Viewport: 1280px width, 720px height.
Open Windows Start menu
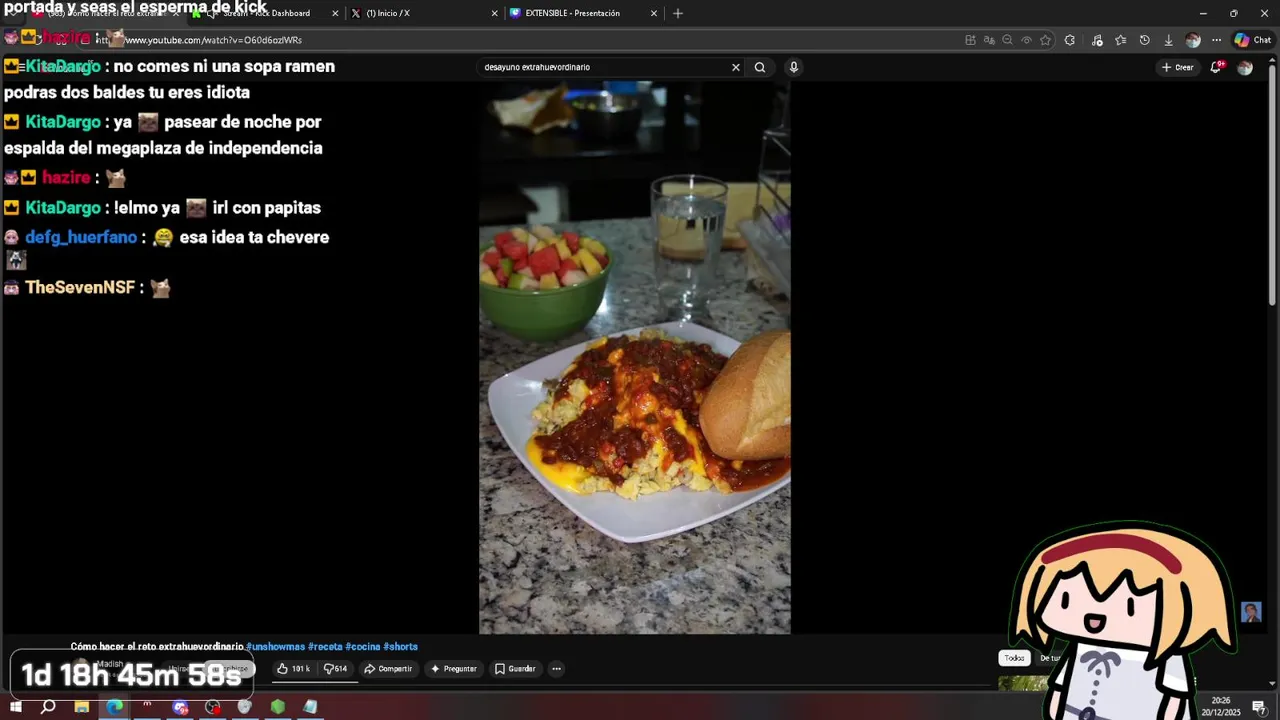[x=16, y=707]
